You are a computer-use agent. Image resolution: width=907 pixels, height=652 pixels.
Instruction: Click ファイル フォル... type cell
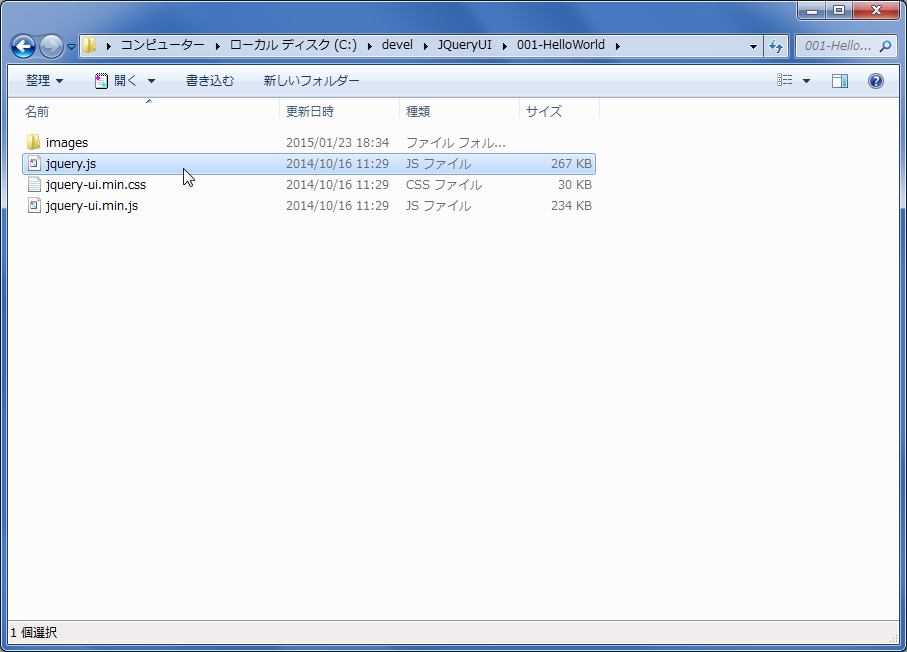pos(456,142)
